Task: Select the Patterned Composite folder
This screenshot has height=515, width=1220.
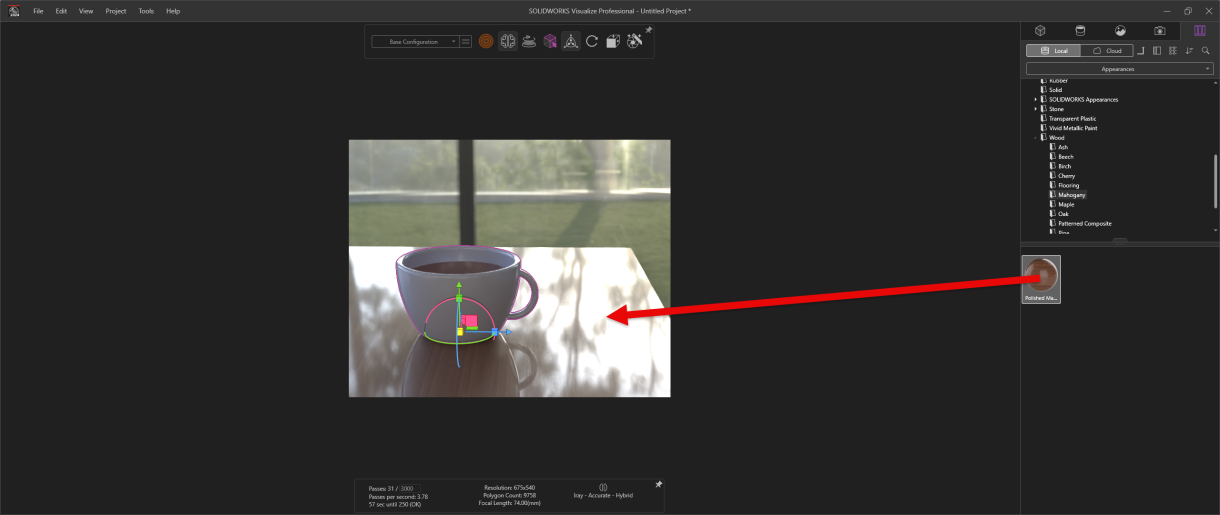Action: 1084,223
